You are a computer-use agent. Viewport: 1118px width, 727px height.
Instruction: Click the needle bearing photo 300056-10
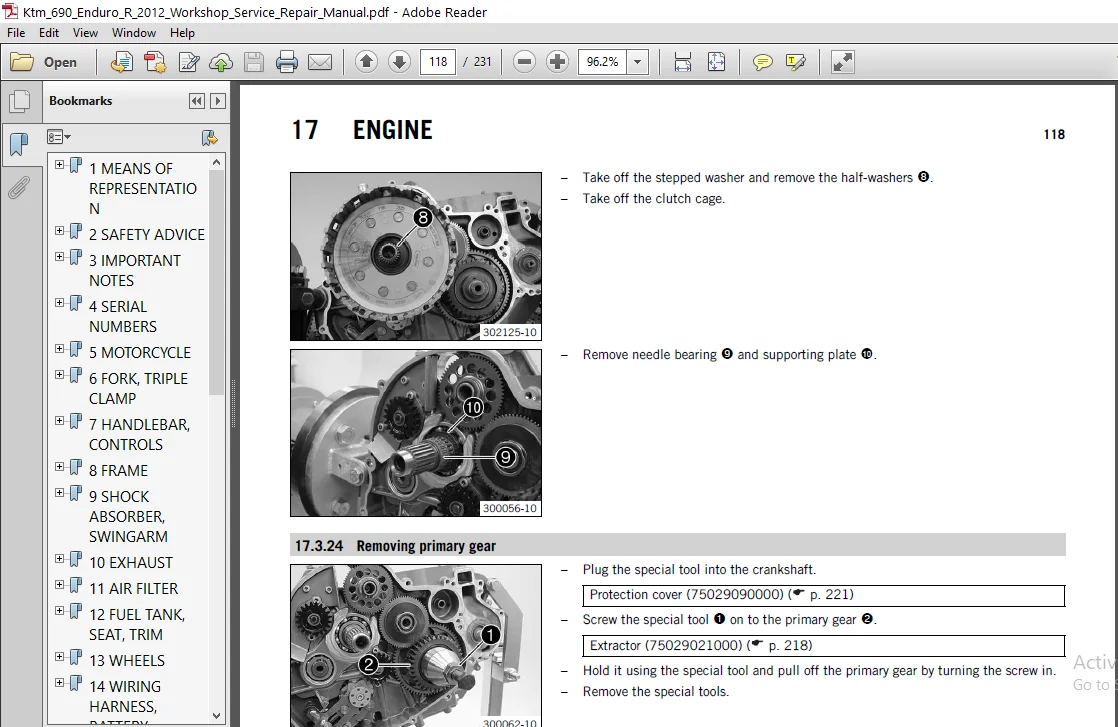point(416,433)
